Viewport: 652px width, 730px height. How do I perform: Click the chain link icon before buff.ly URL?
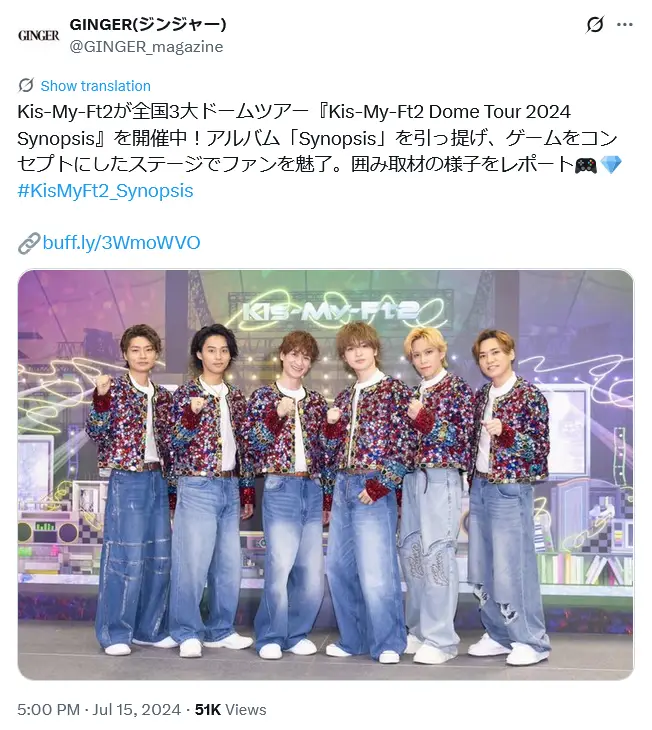[29, 243]
